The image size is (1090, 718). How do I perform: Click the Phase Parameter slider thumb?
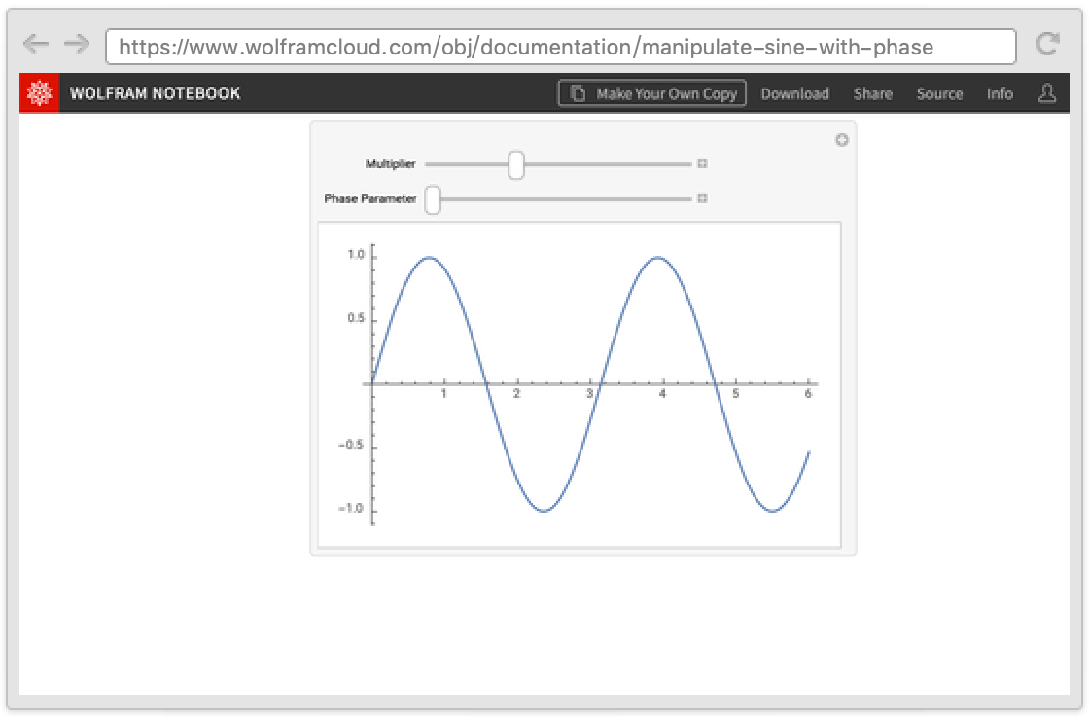click(x=433, y=200)
